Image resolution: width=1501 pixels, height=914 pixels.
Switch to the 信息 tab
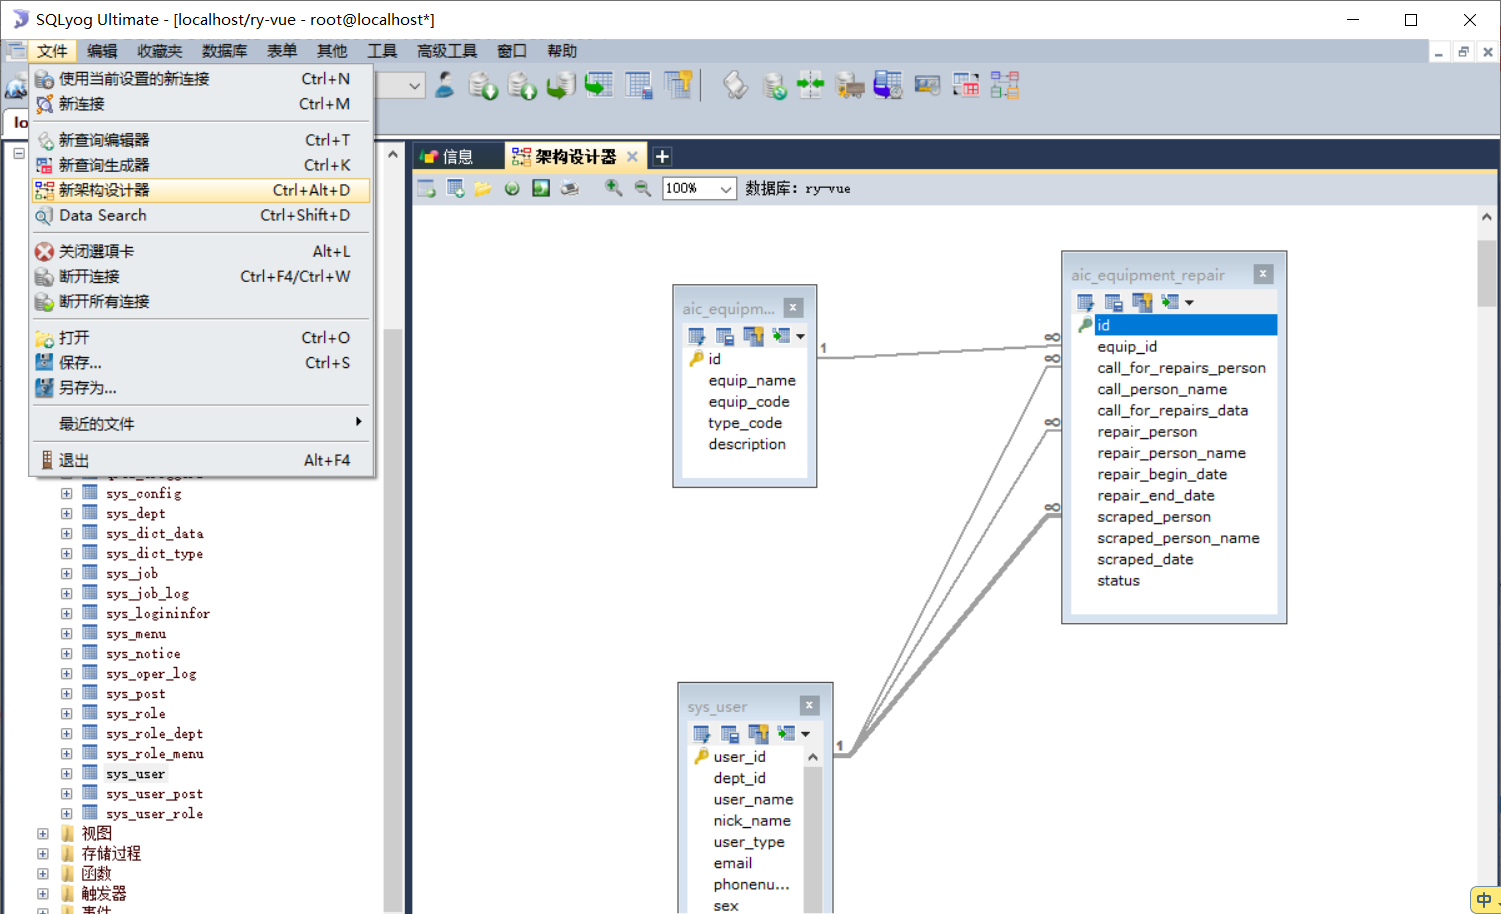(458, 156)
